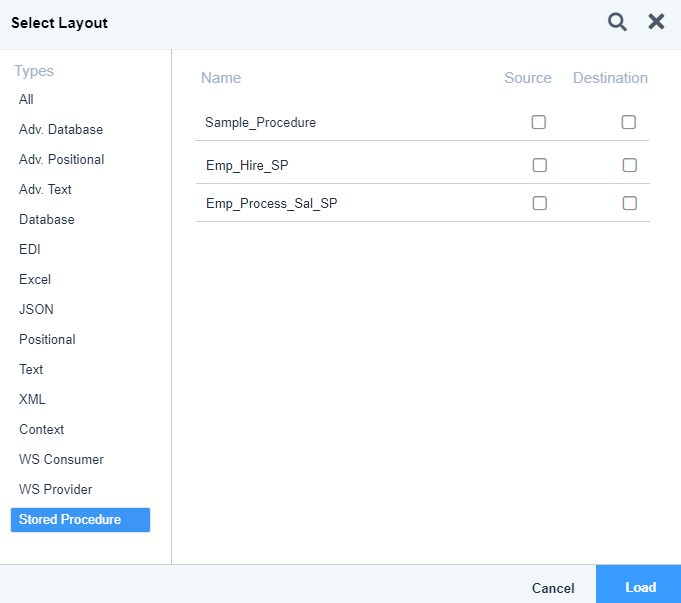Check Destination box for Sample_Procedure

point(628,122)
